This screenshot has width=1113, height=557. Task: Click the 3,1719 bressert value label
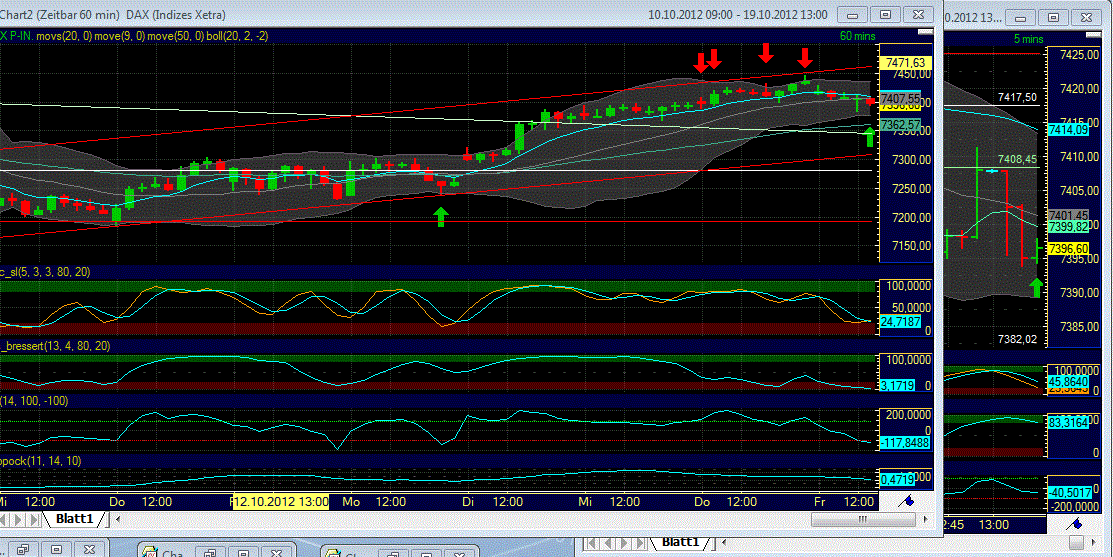point(898,385)
